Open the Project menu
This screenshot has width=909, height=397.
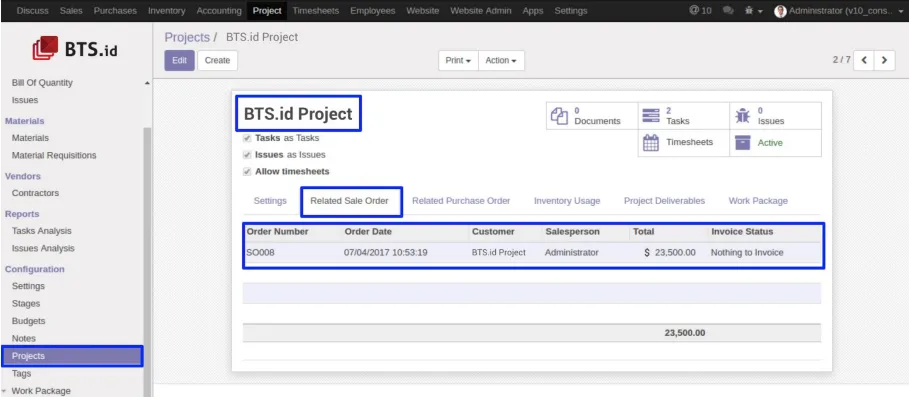click(x=267, y=10)
